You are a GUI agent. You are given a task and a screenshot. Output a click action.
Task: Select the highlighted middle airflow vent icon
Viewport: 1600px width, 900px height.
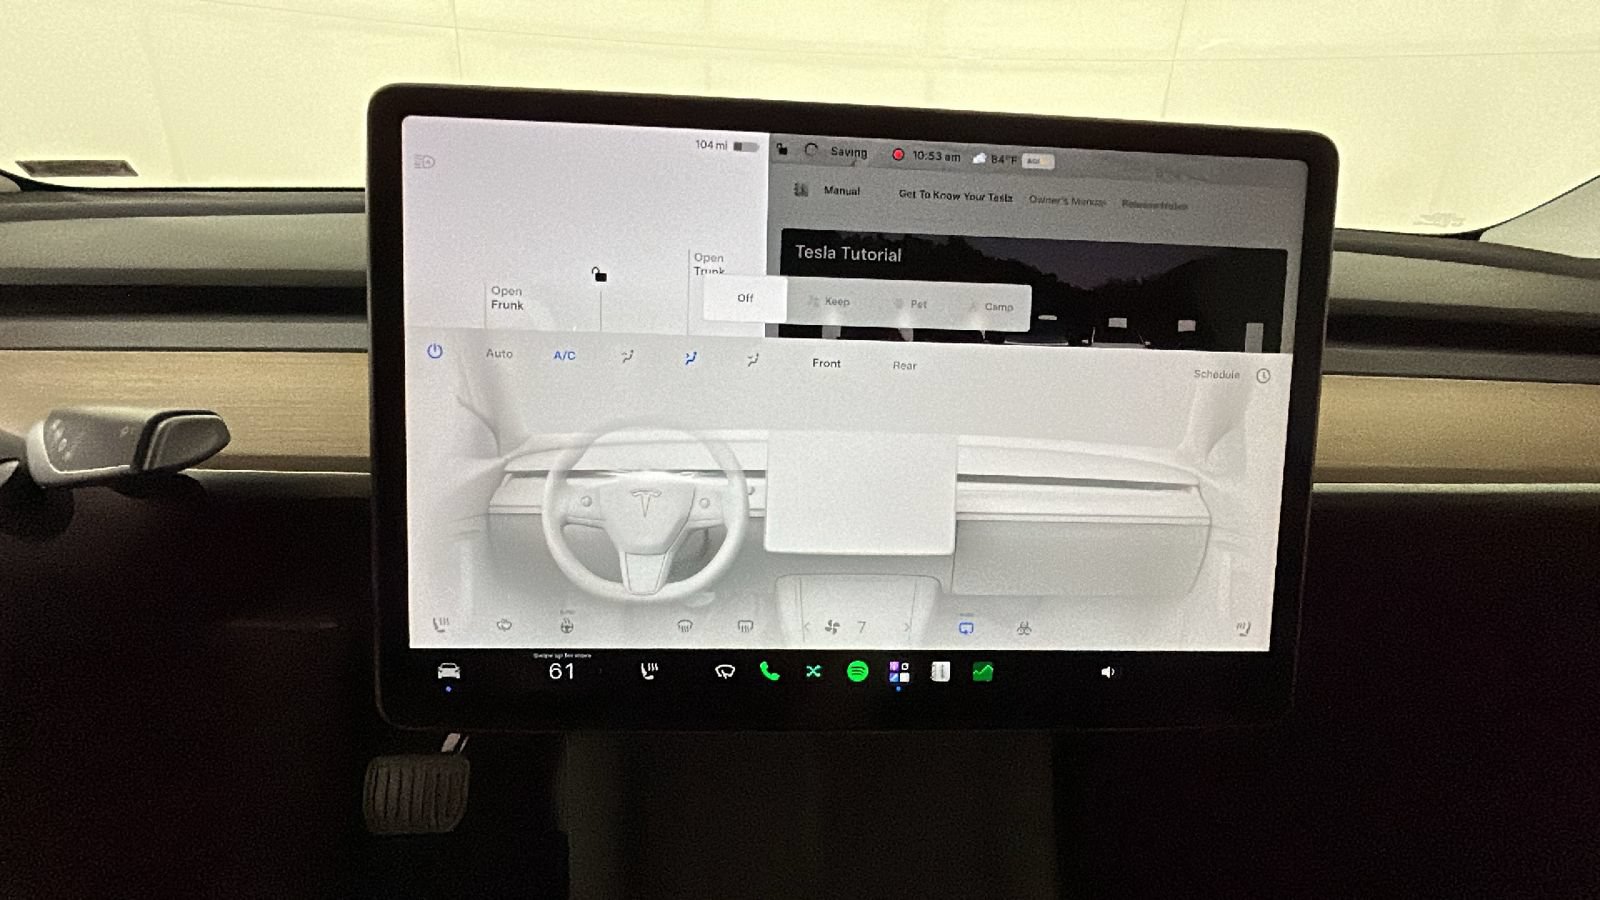690,358
